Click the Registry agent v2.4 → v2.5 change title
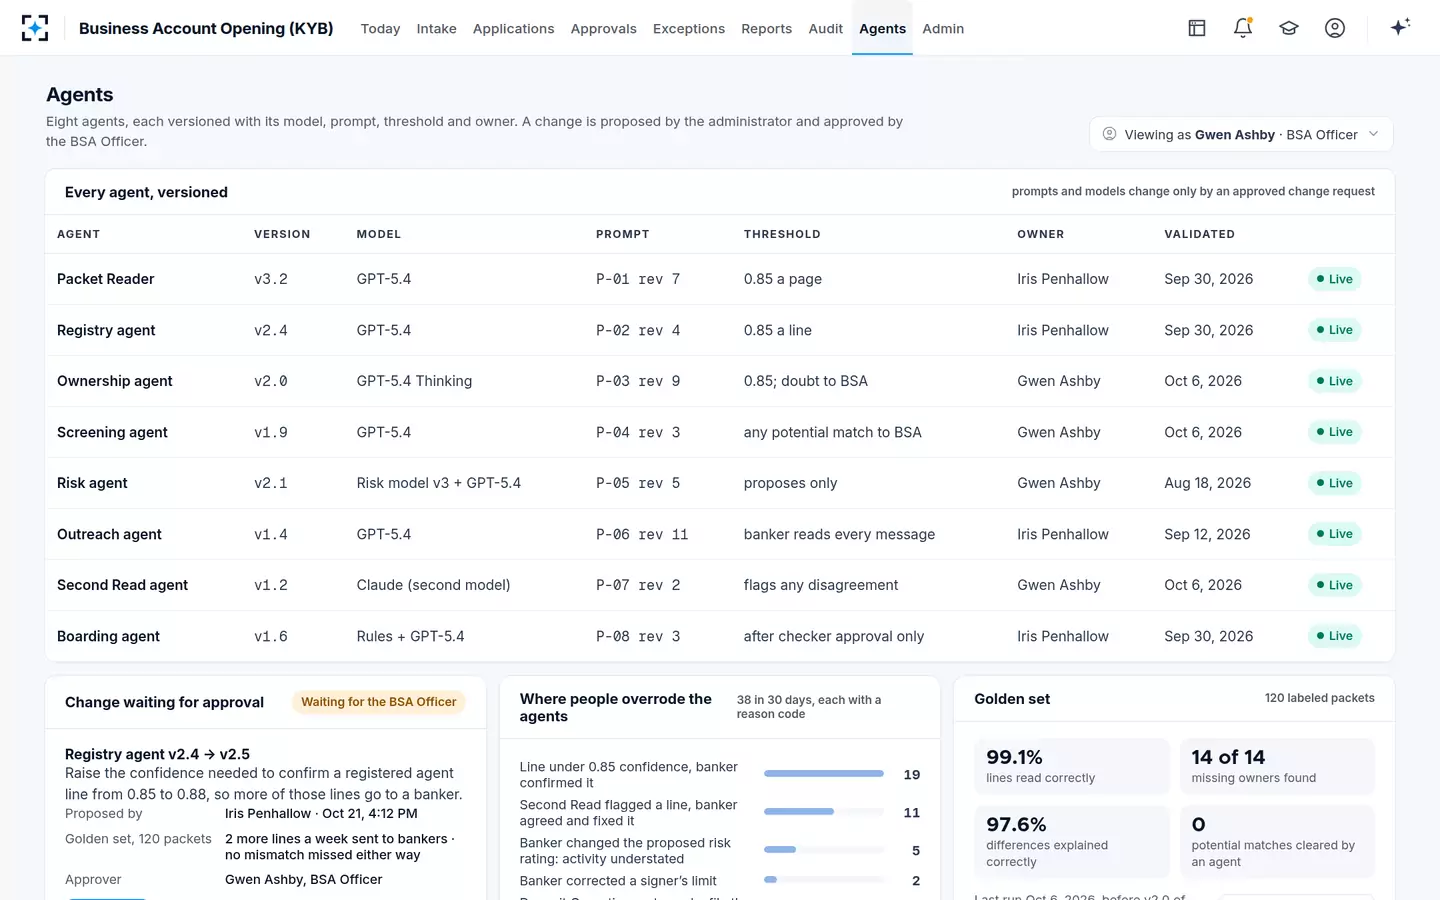1440x900 pixels. [x=157, y=754]
